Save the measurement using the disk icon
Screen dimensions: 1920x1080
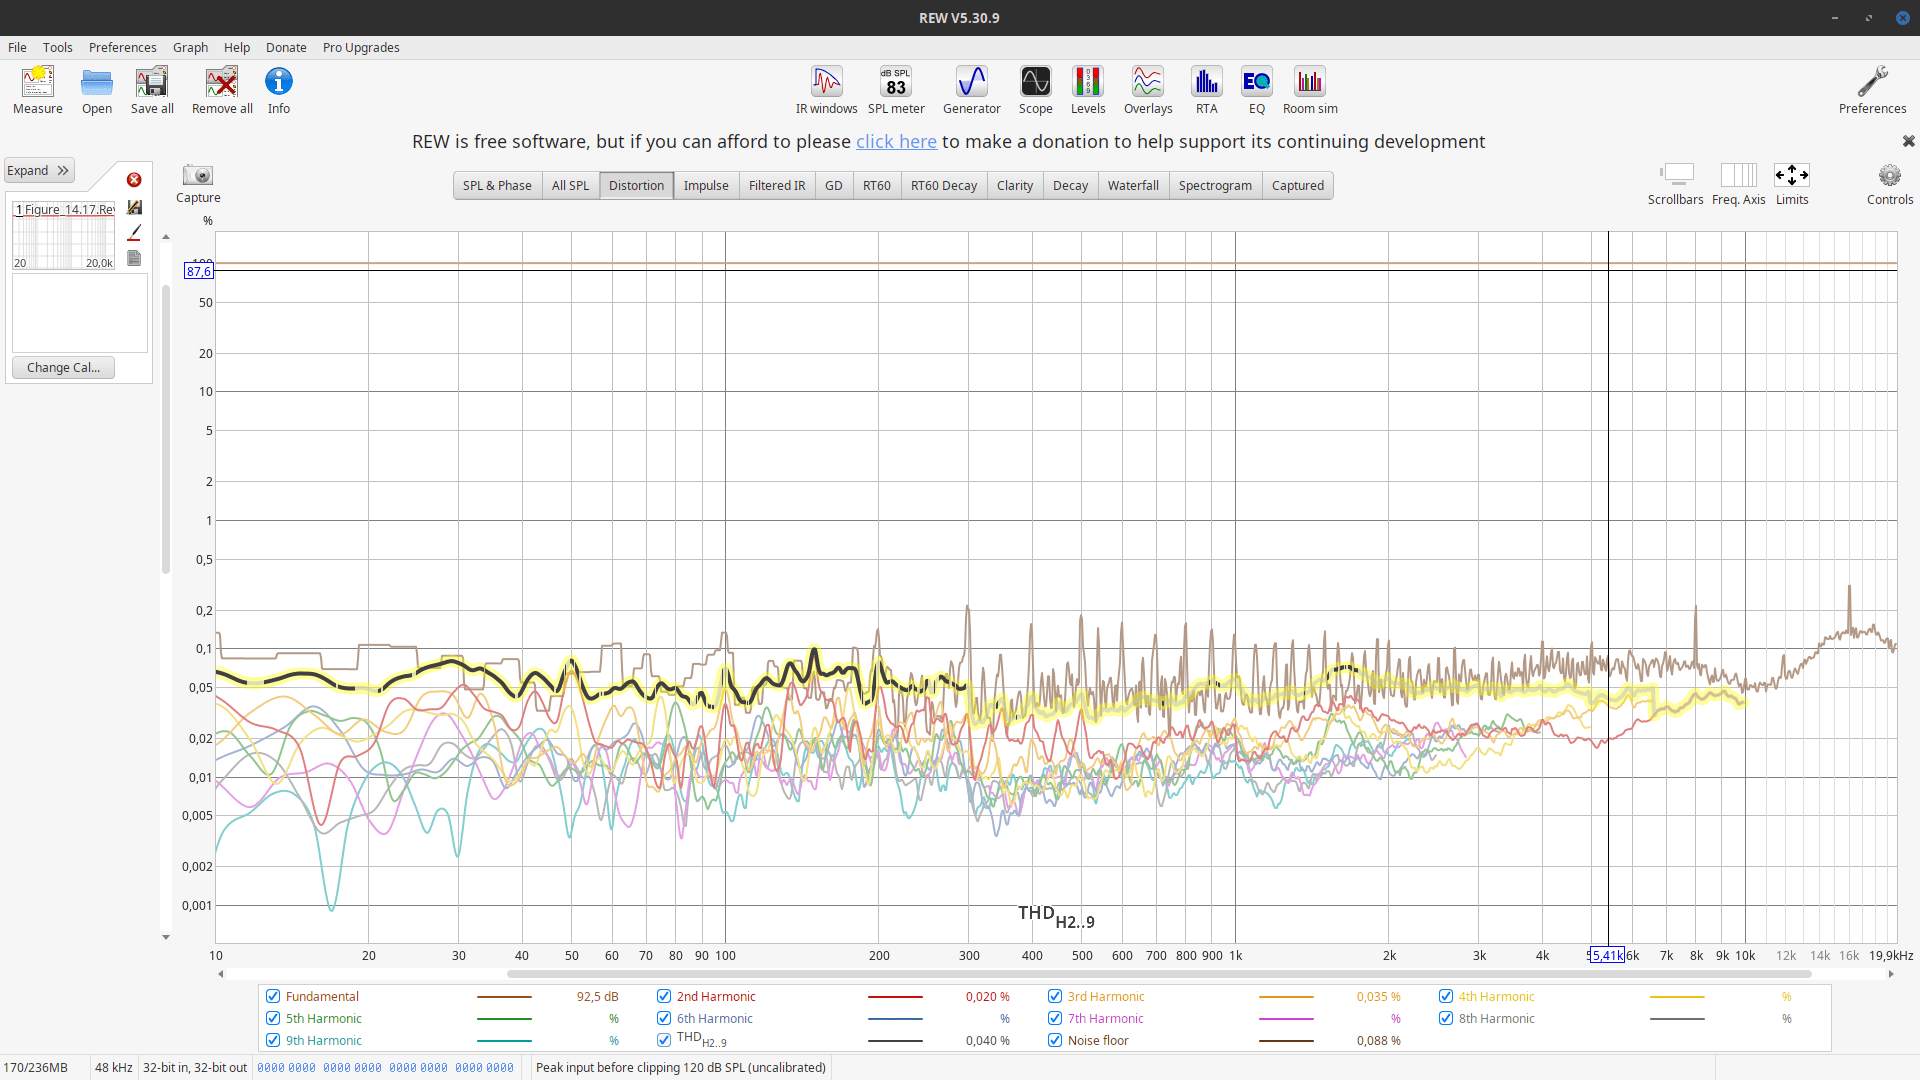pos(135,207)
